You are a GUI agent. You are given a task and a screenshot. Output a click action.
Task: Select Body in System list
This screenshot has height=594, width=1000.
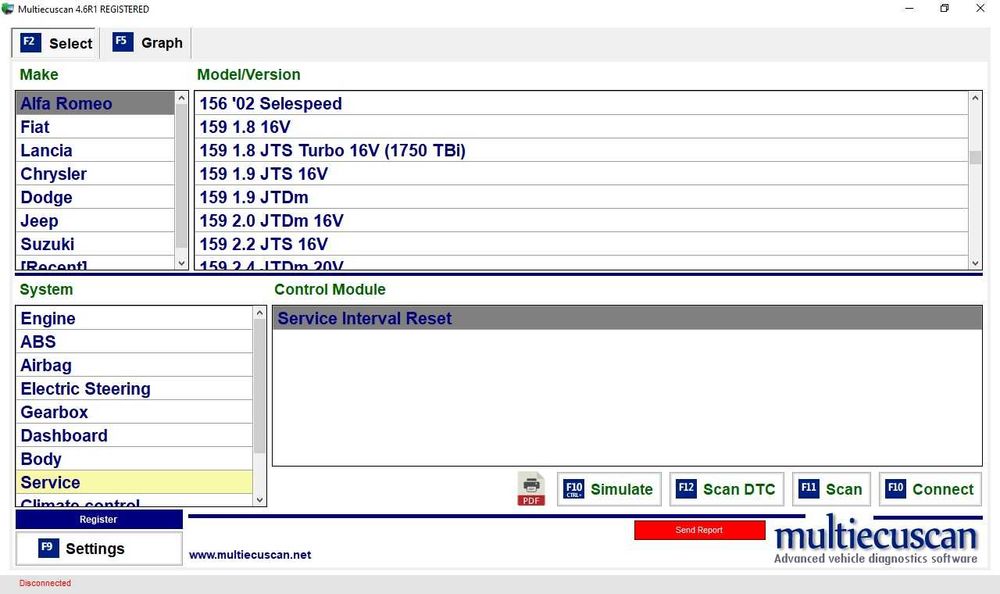pos(135,460)
